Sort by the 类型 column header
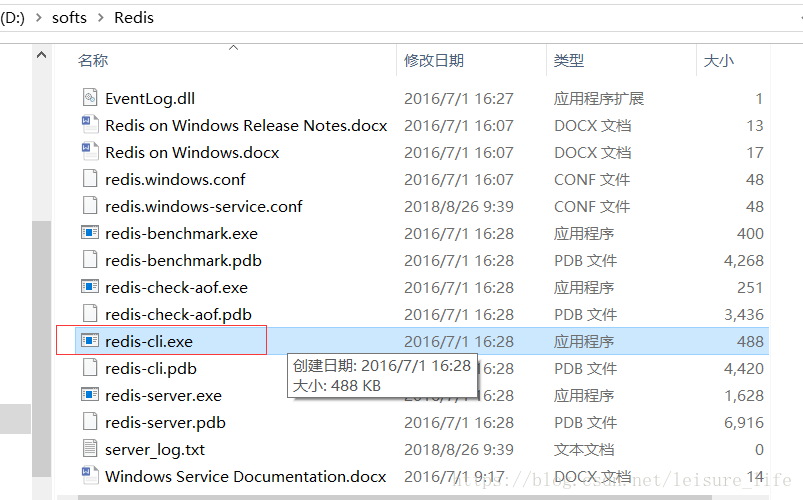Image resolution: width=803 pixels, height=500 pixels. (568, 61)
